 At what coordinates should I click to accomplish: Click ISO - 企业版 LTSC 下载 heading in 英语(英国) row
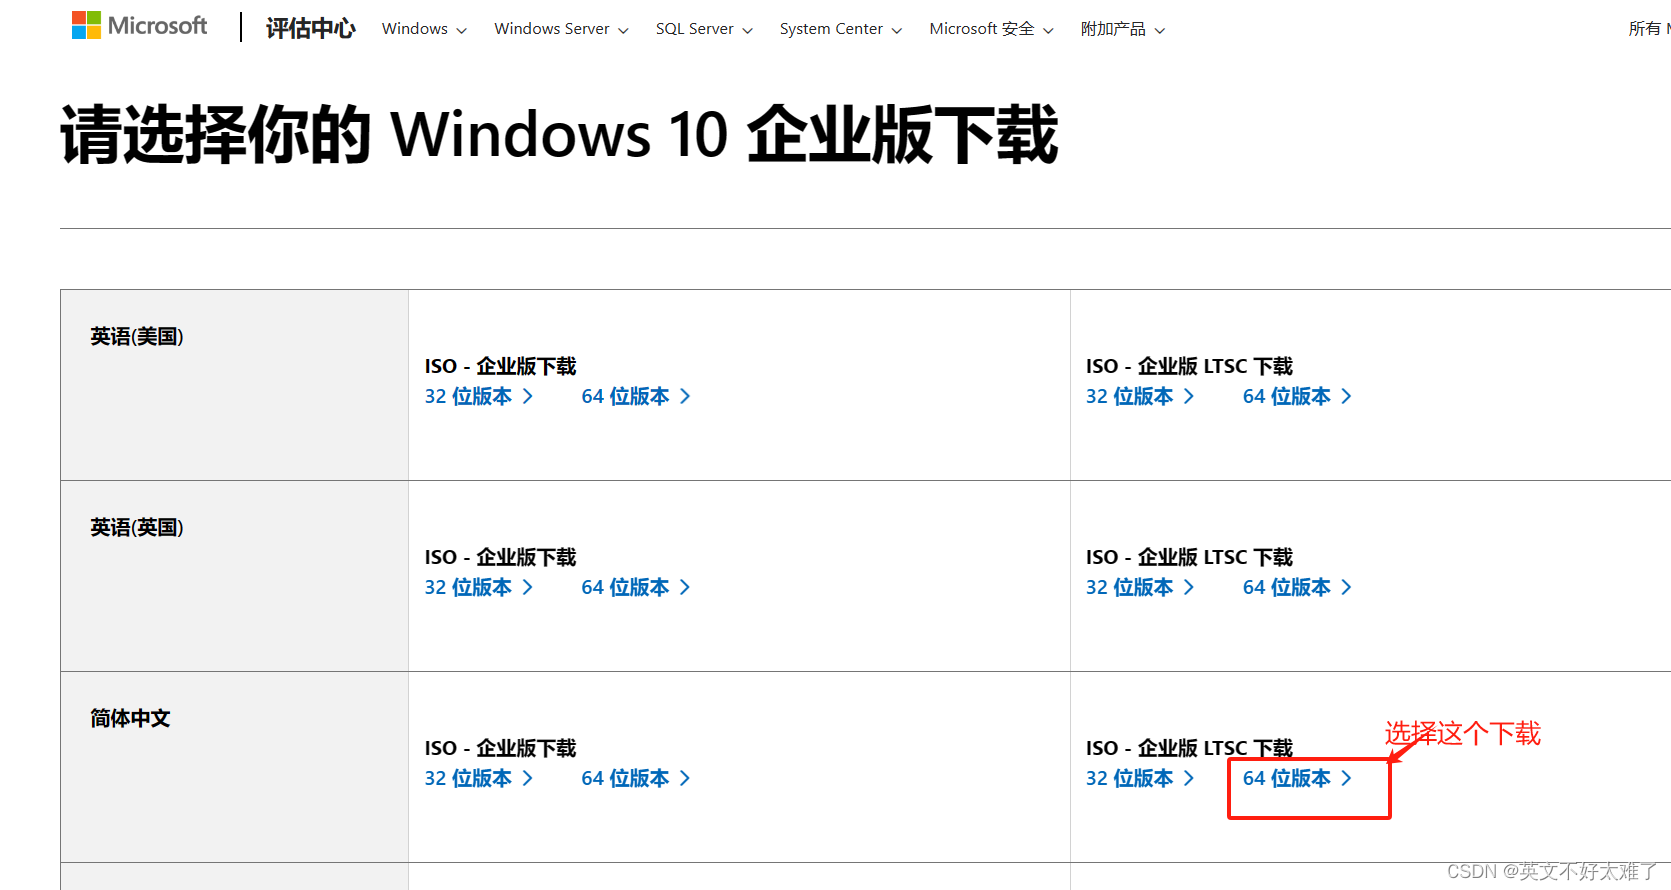(x=1190, y=557)
